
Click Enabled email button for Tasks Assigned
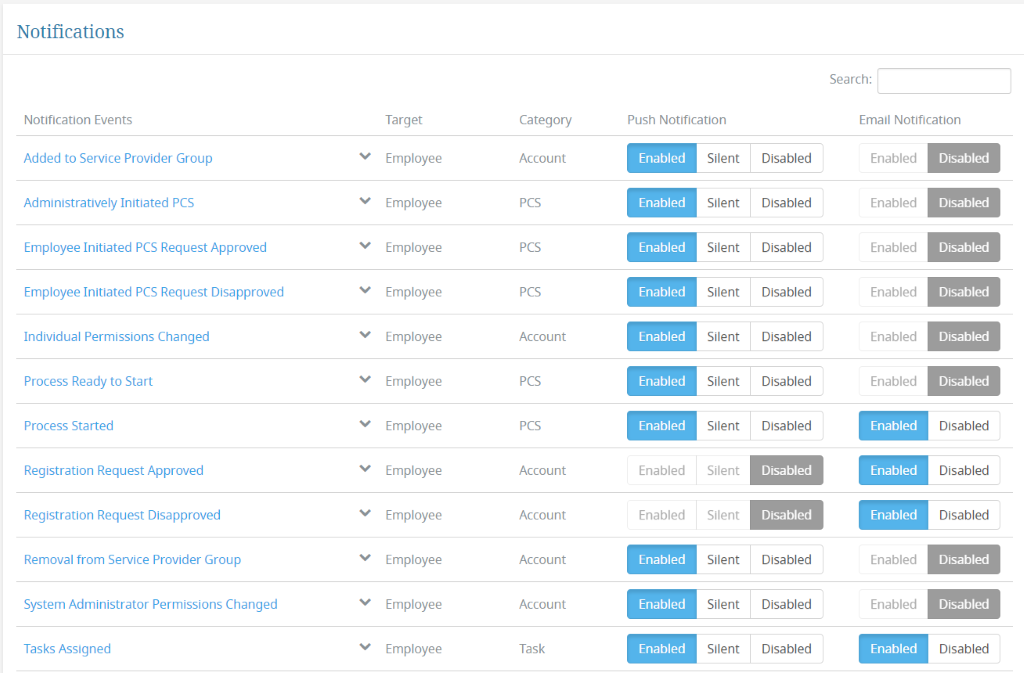click(x=893, y=649)
